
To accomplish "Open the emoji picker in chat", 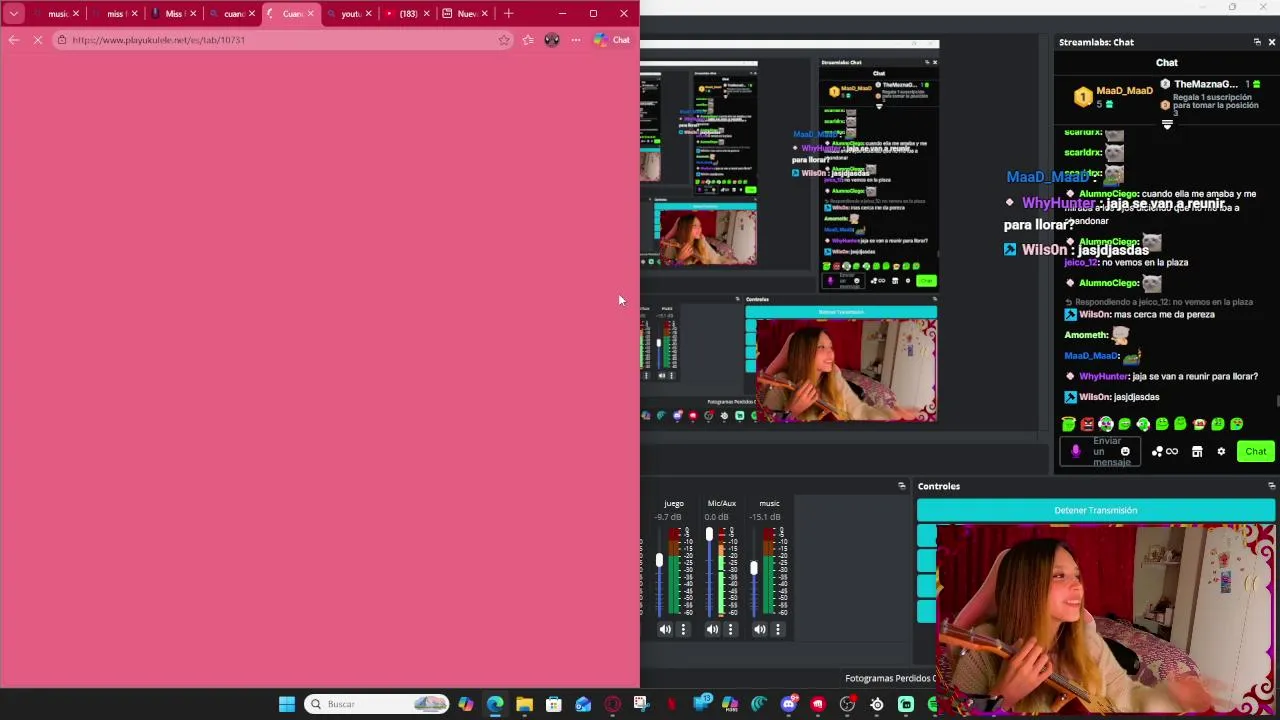I will 1125,452.
